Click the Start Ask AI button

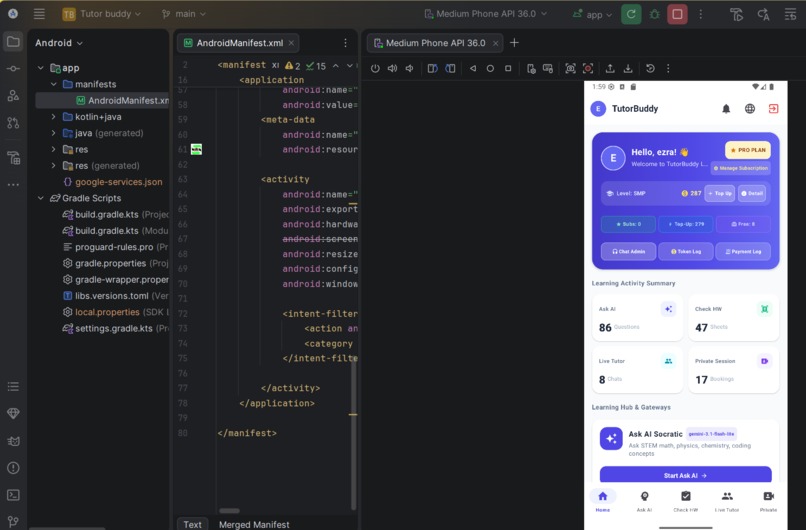coord(685,474)
